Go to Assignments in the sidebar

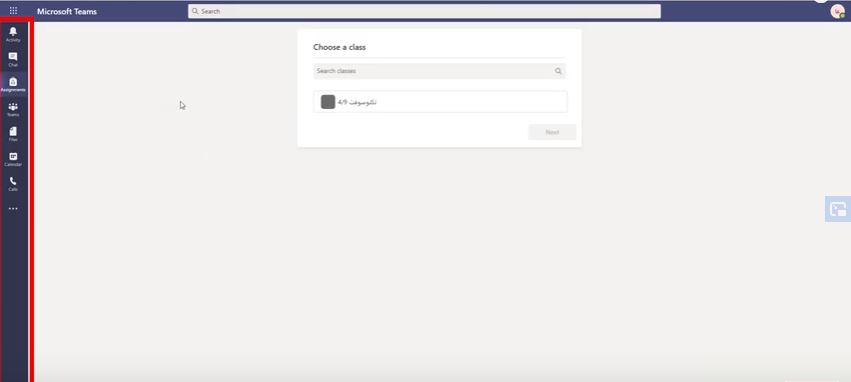(x=13, y=84)
